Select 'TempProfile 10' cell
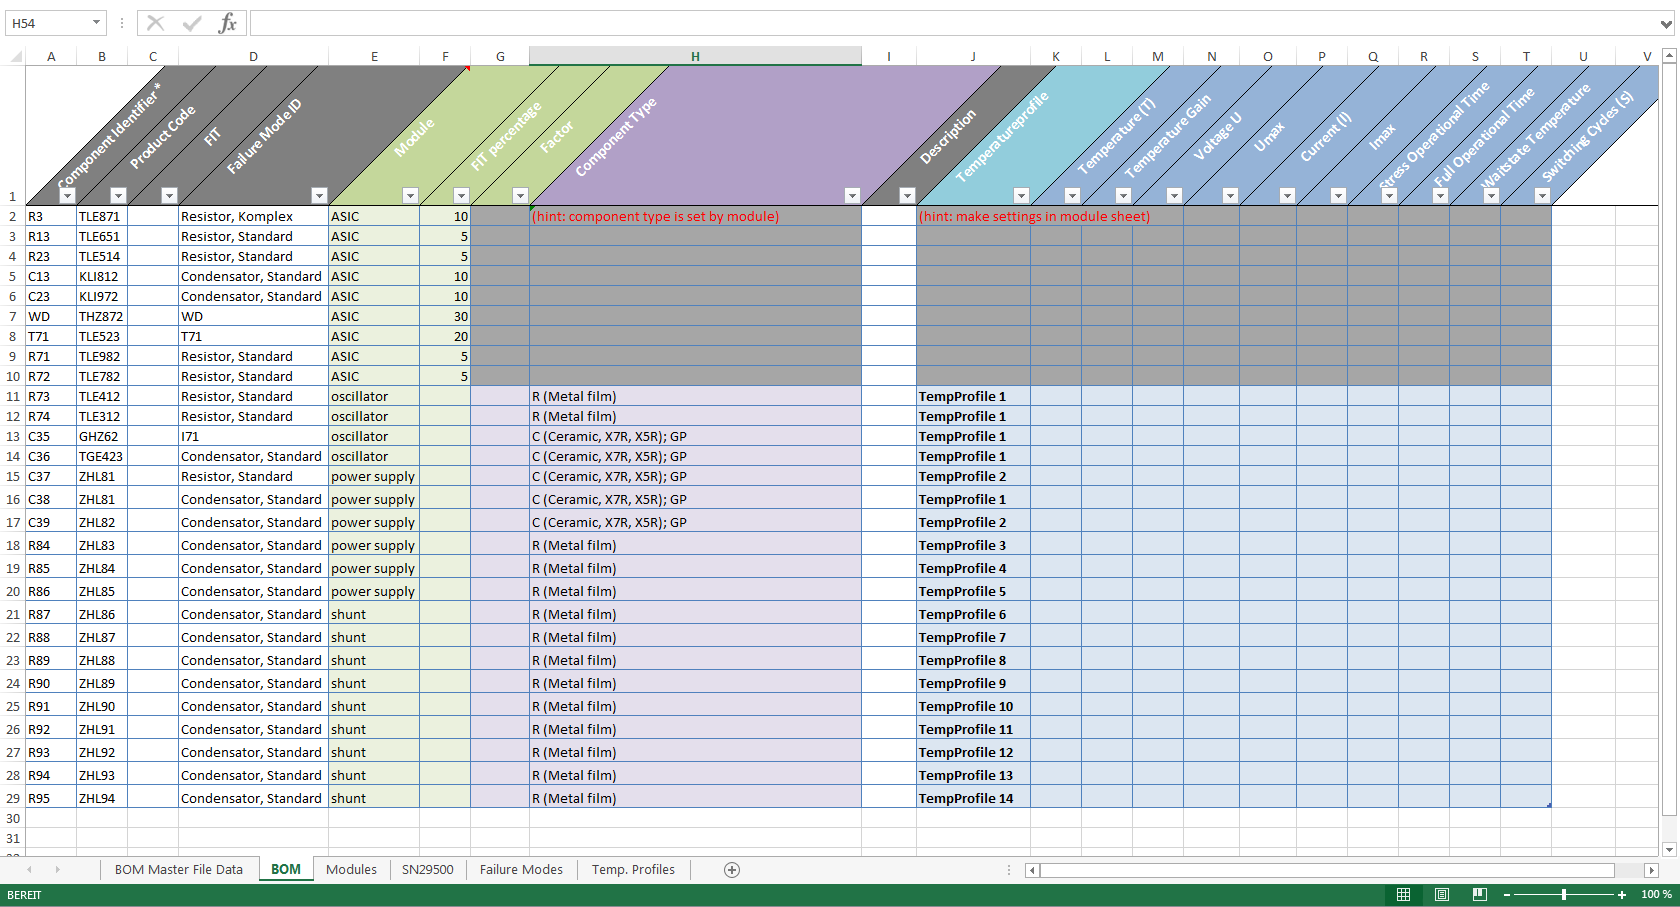This screenshot has height=907, width=1680. (973, 706)
